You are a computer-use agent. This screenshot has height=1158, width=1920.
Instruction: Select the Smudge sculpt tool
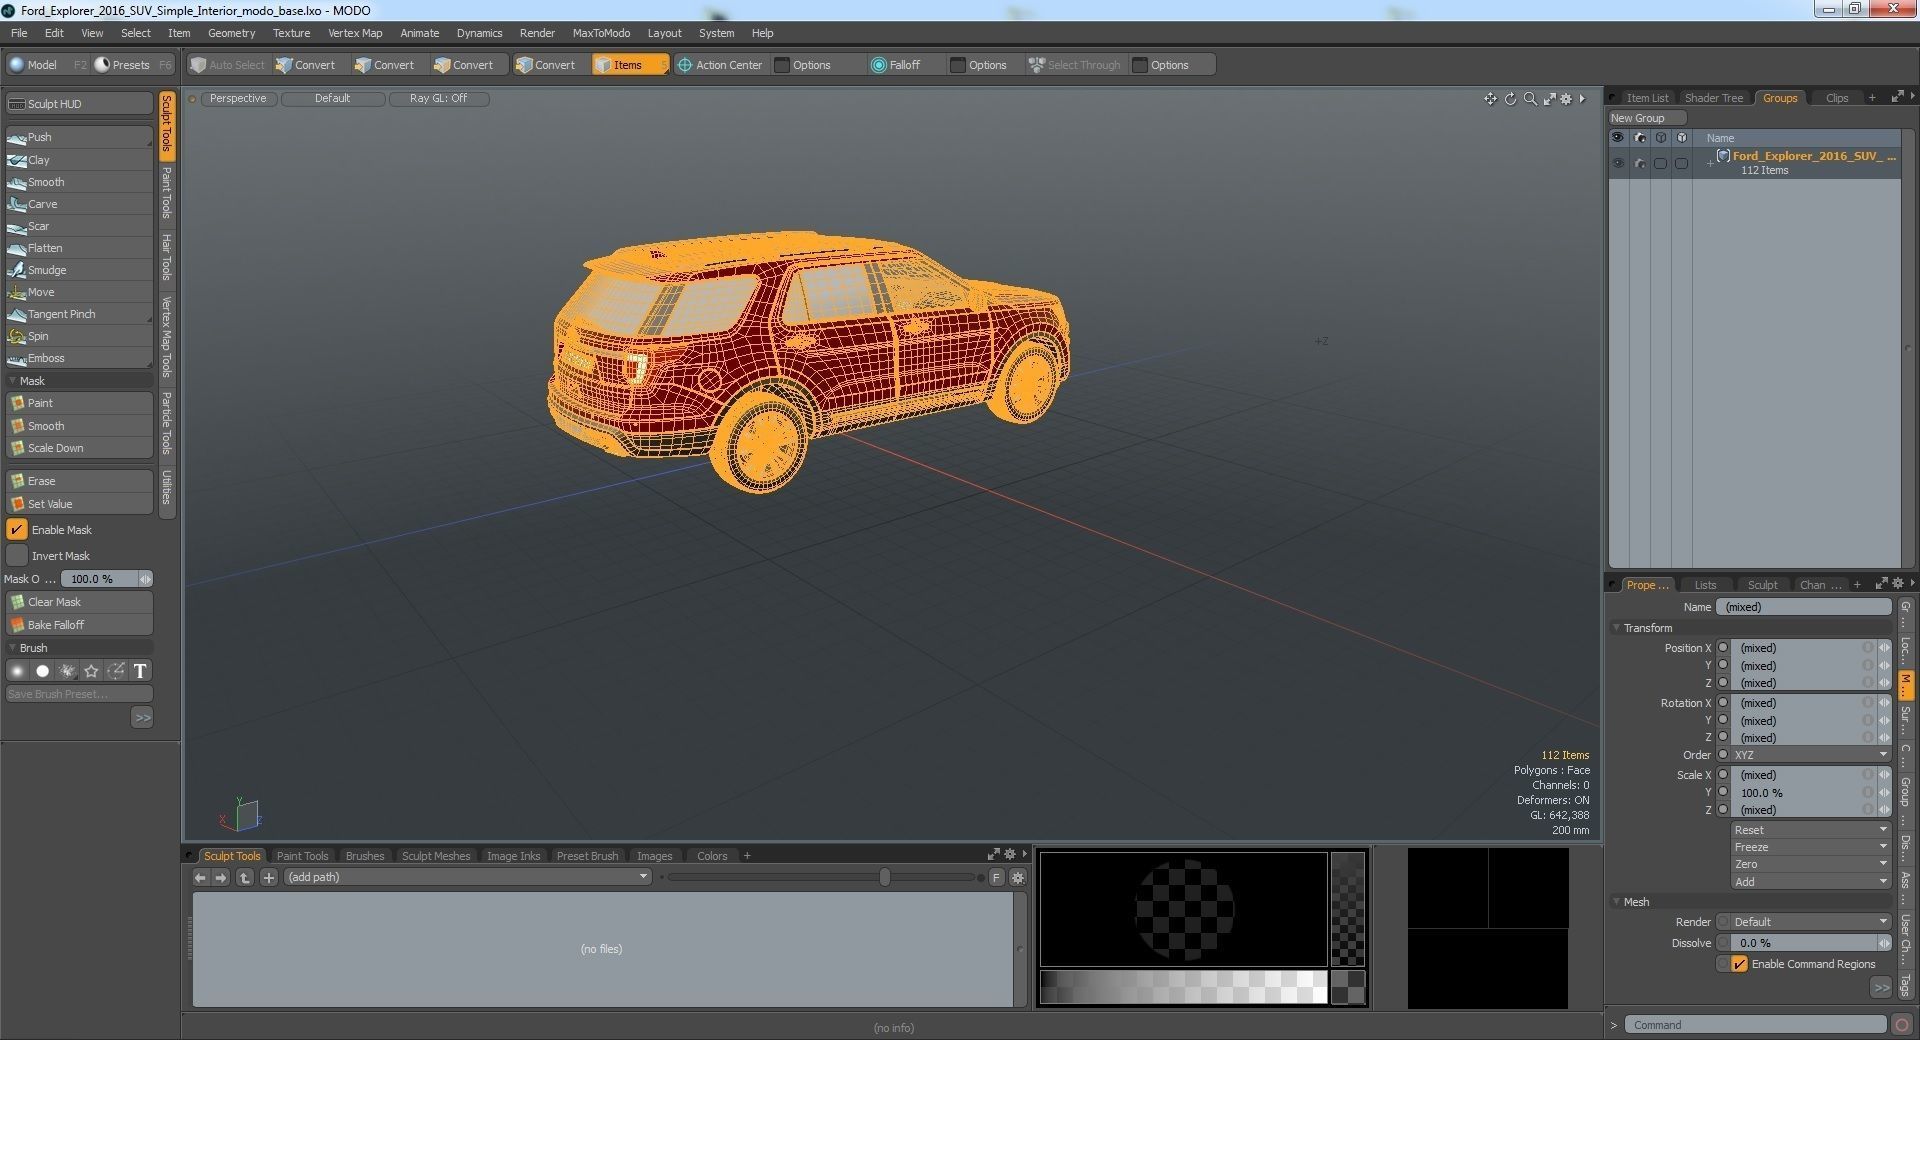tap(79, 270)
